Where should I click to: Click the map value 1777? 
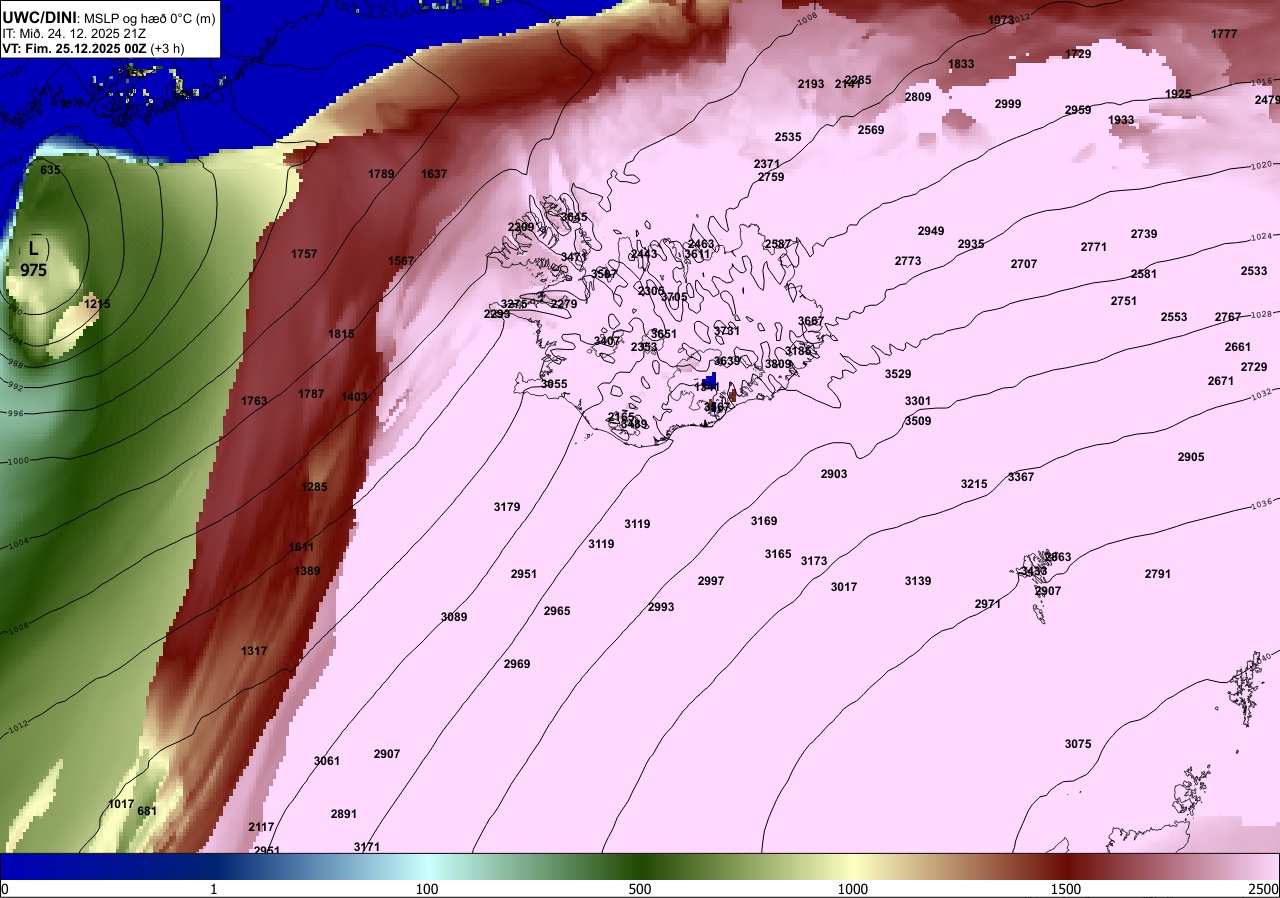[1224, 34]
